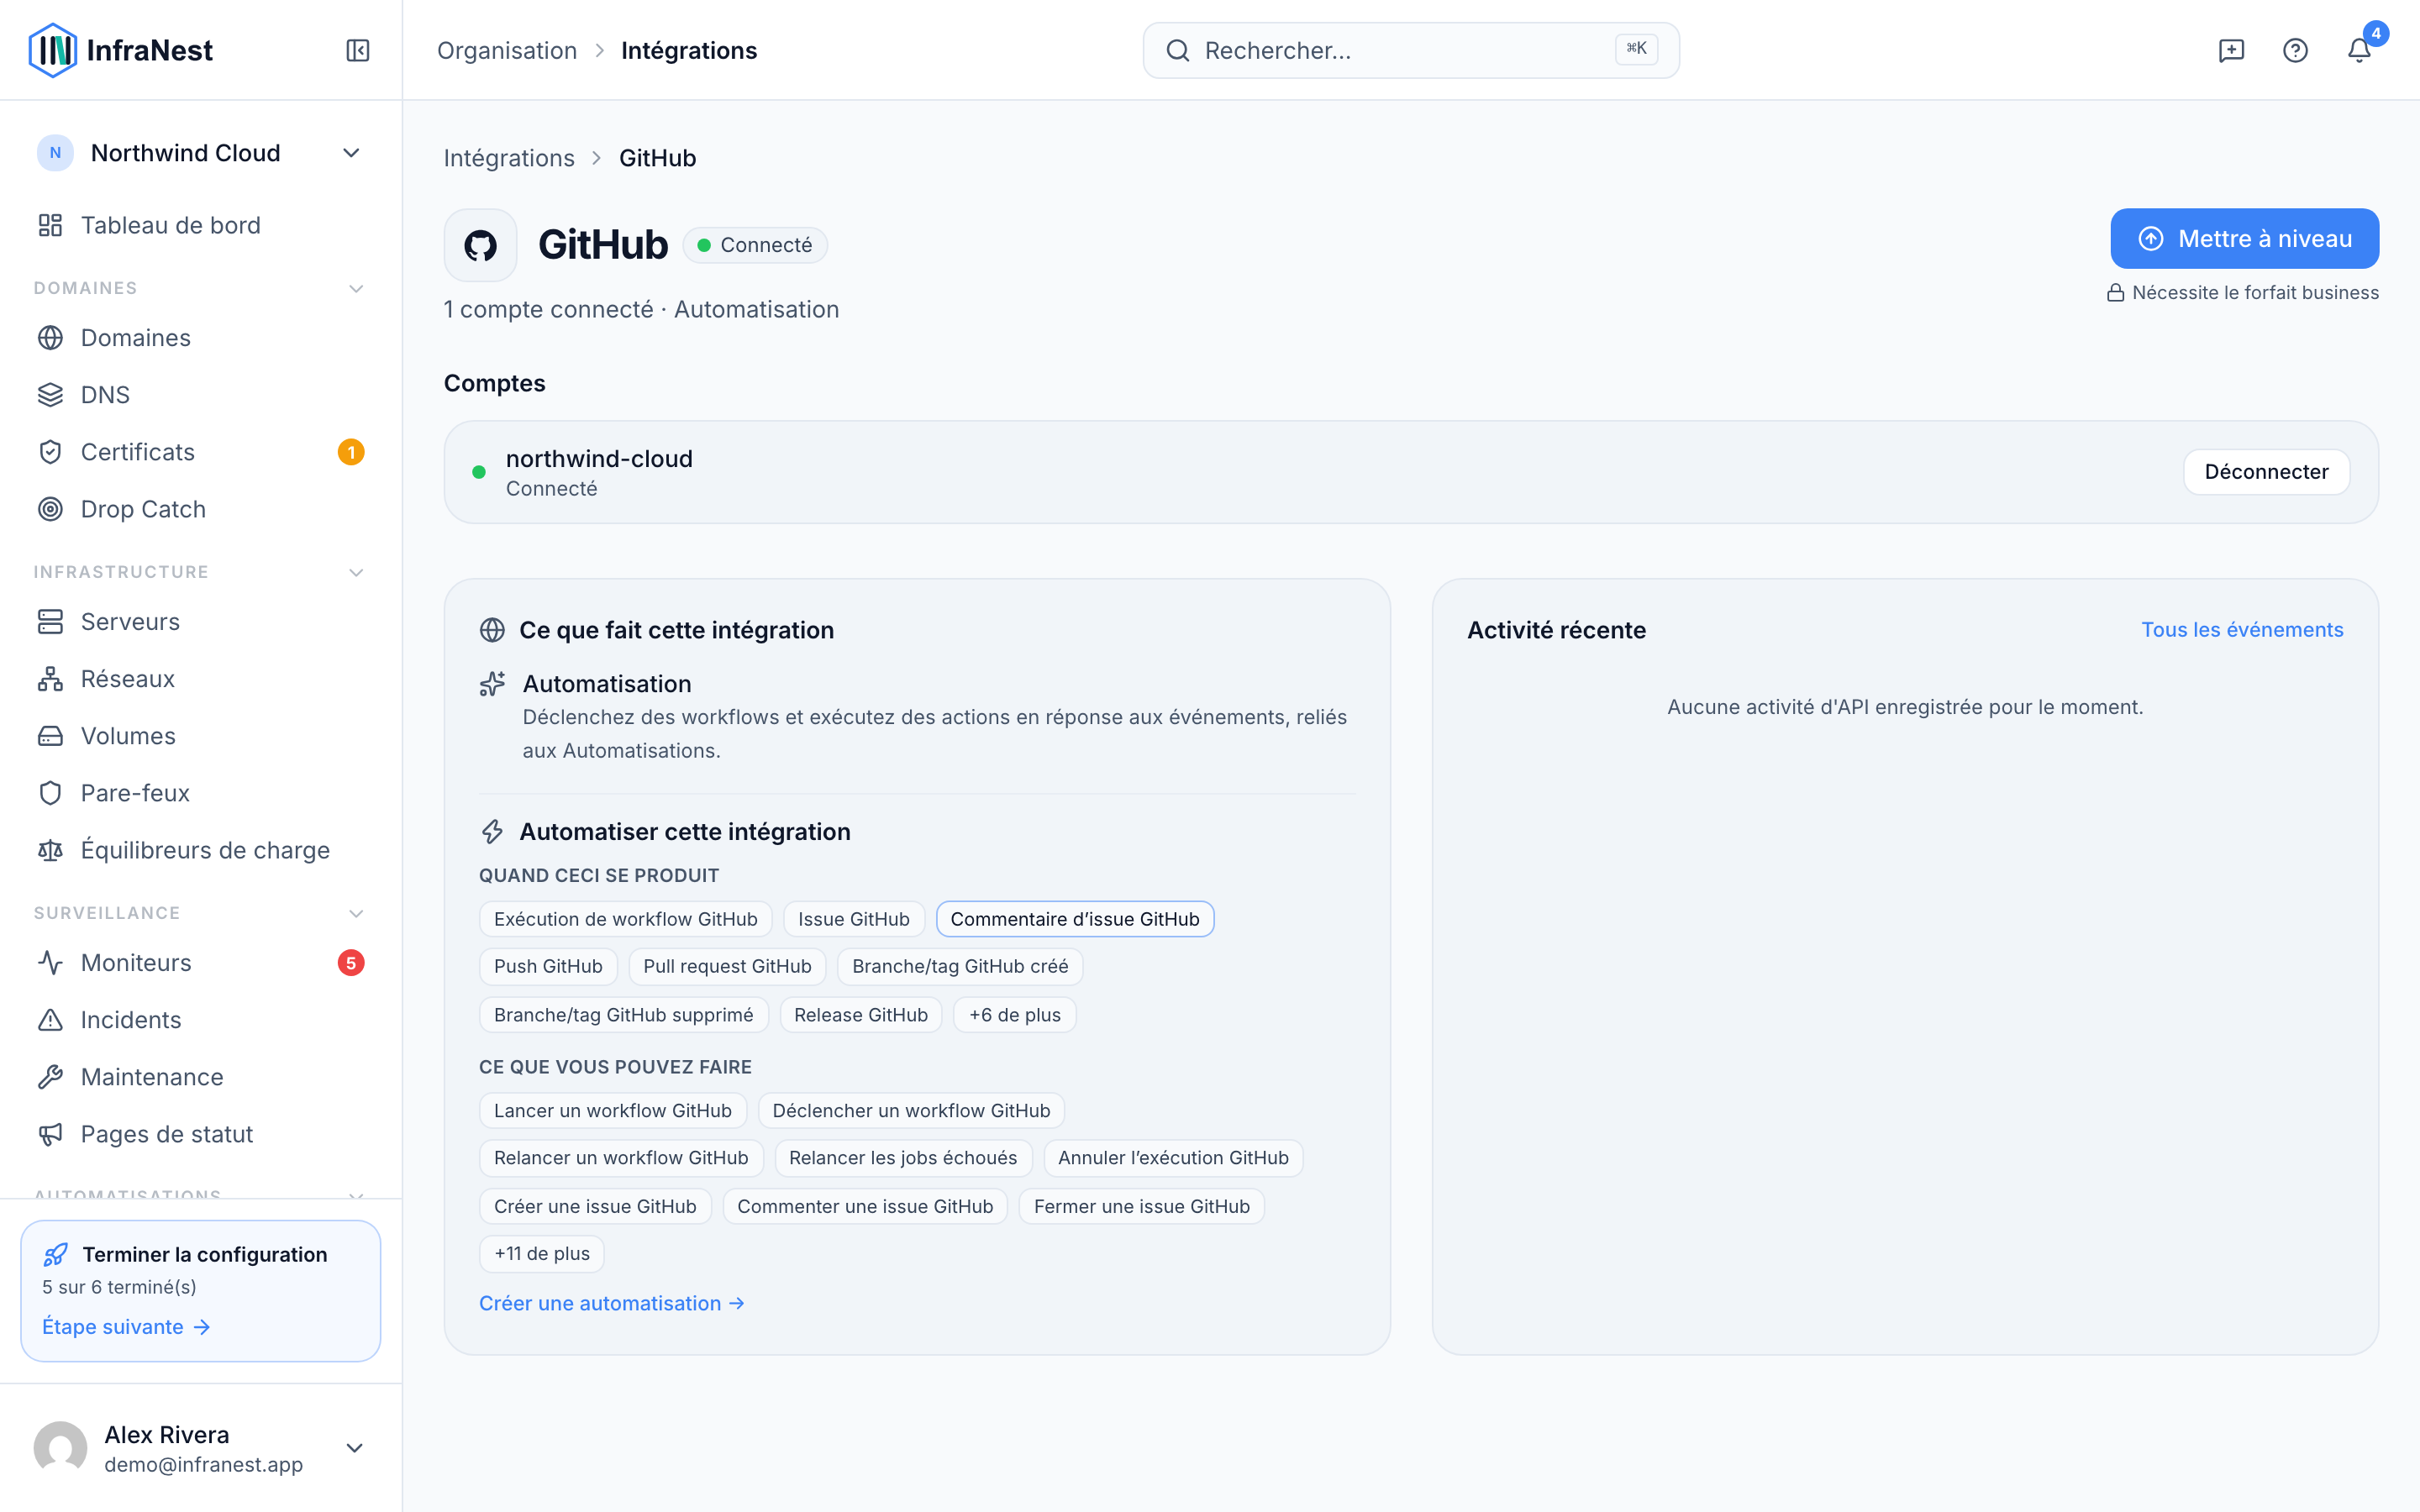The width and height of the screenshot is (2420, 1512).
Task: Expand the Northwind Cloud organisation switcher
Action: (x=200, y=153)
